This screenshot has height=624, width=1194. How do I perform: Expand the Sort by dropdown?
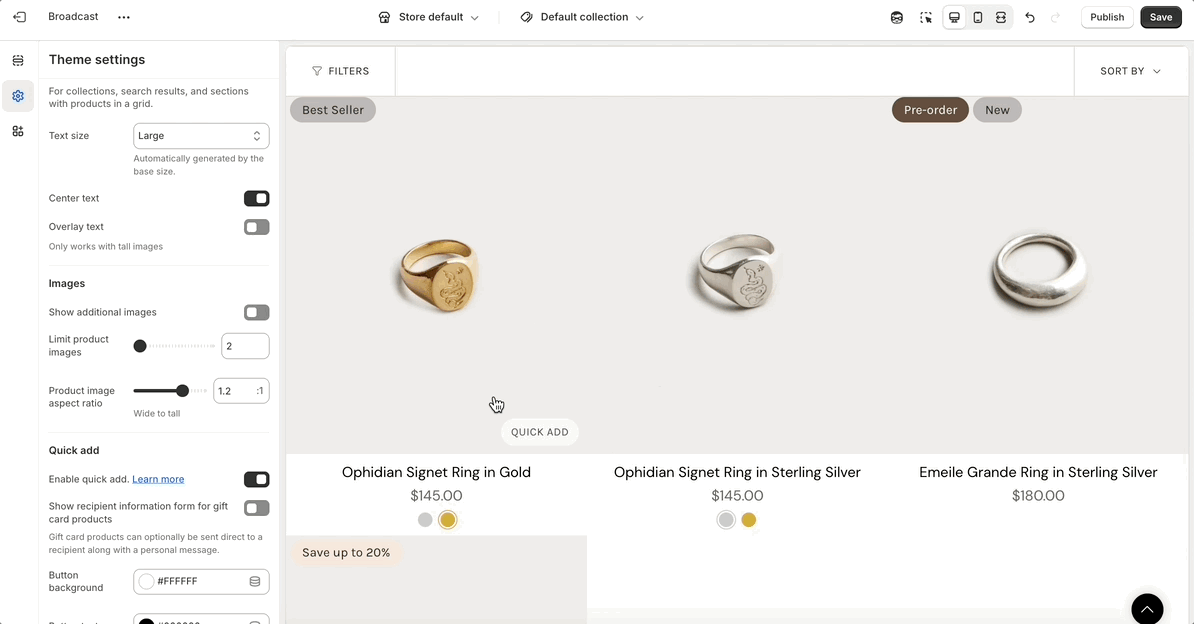click(x=1131, y=71)
